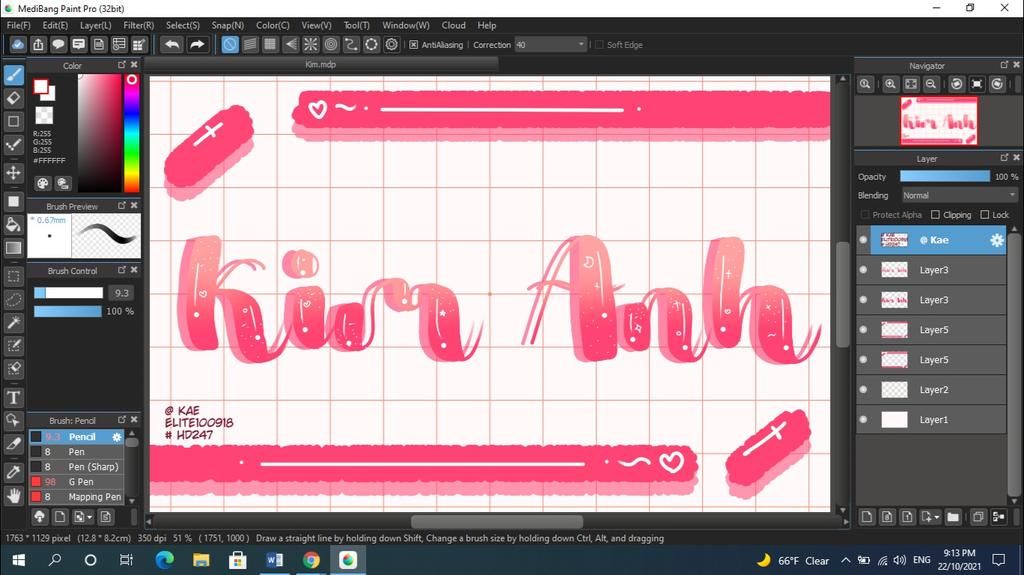Image resolution: width=1024 pixels, height=575 pixels.
Task: Open the Blending mode dropdown
Action: pyautogui.click(x=959, y=195)
